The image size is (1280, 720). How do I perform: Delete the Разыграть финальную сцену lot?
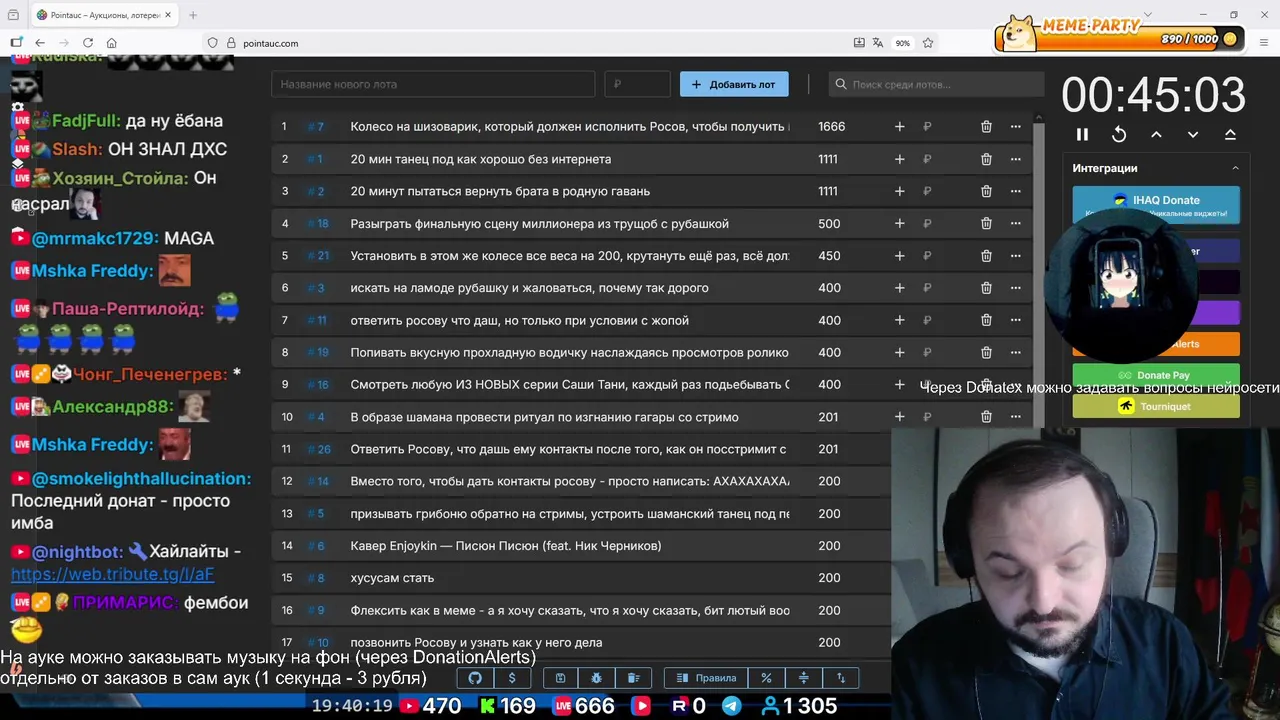coord(986,223)
